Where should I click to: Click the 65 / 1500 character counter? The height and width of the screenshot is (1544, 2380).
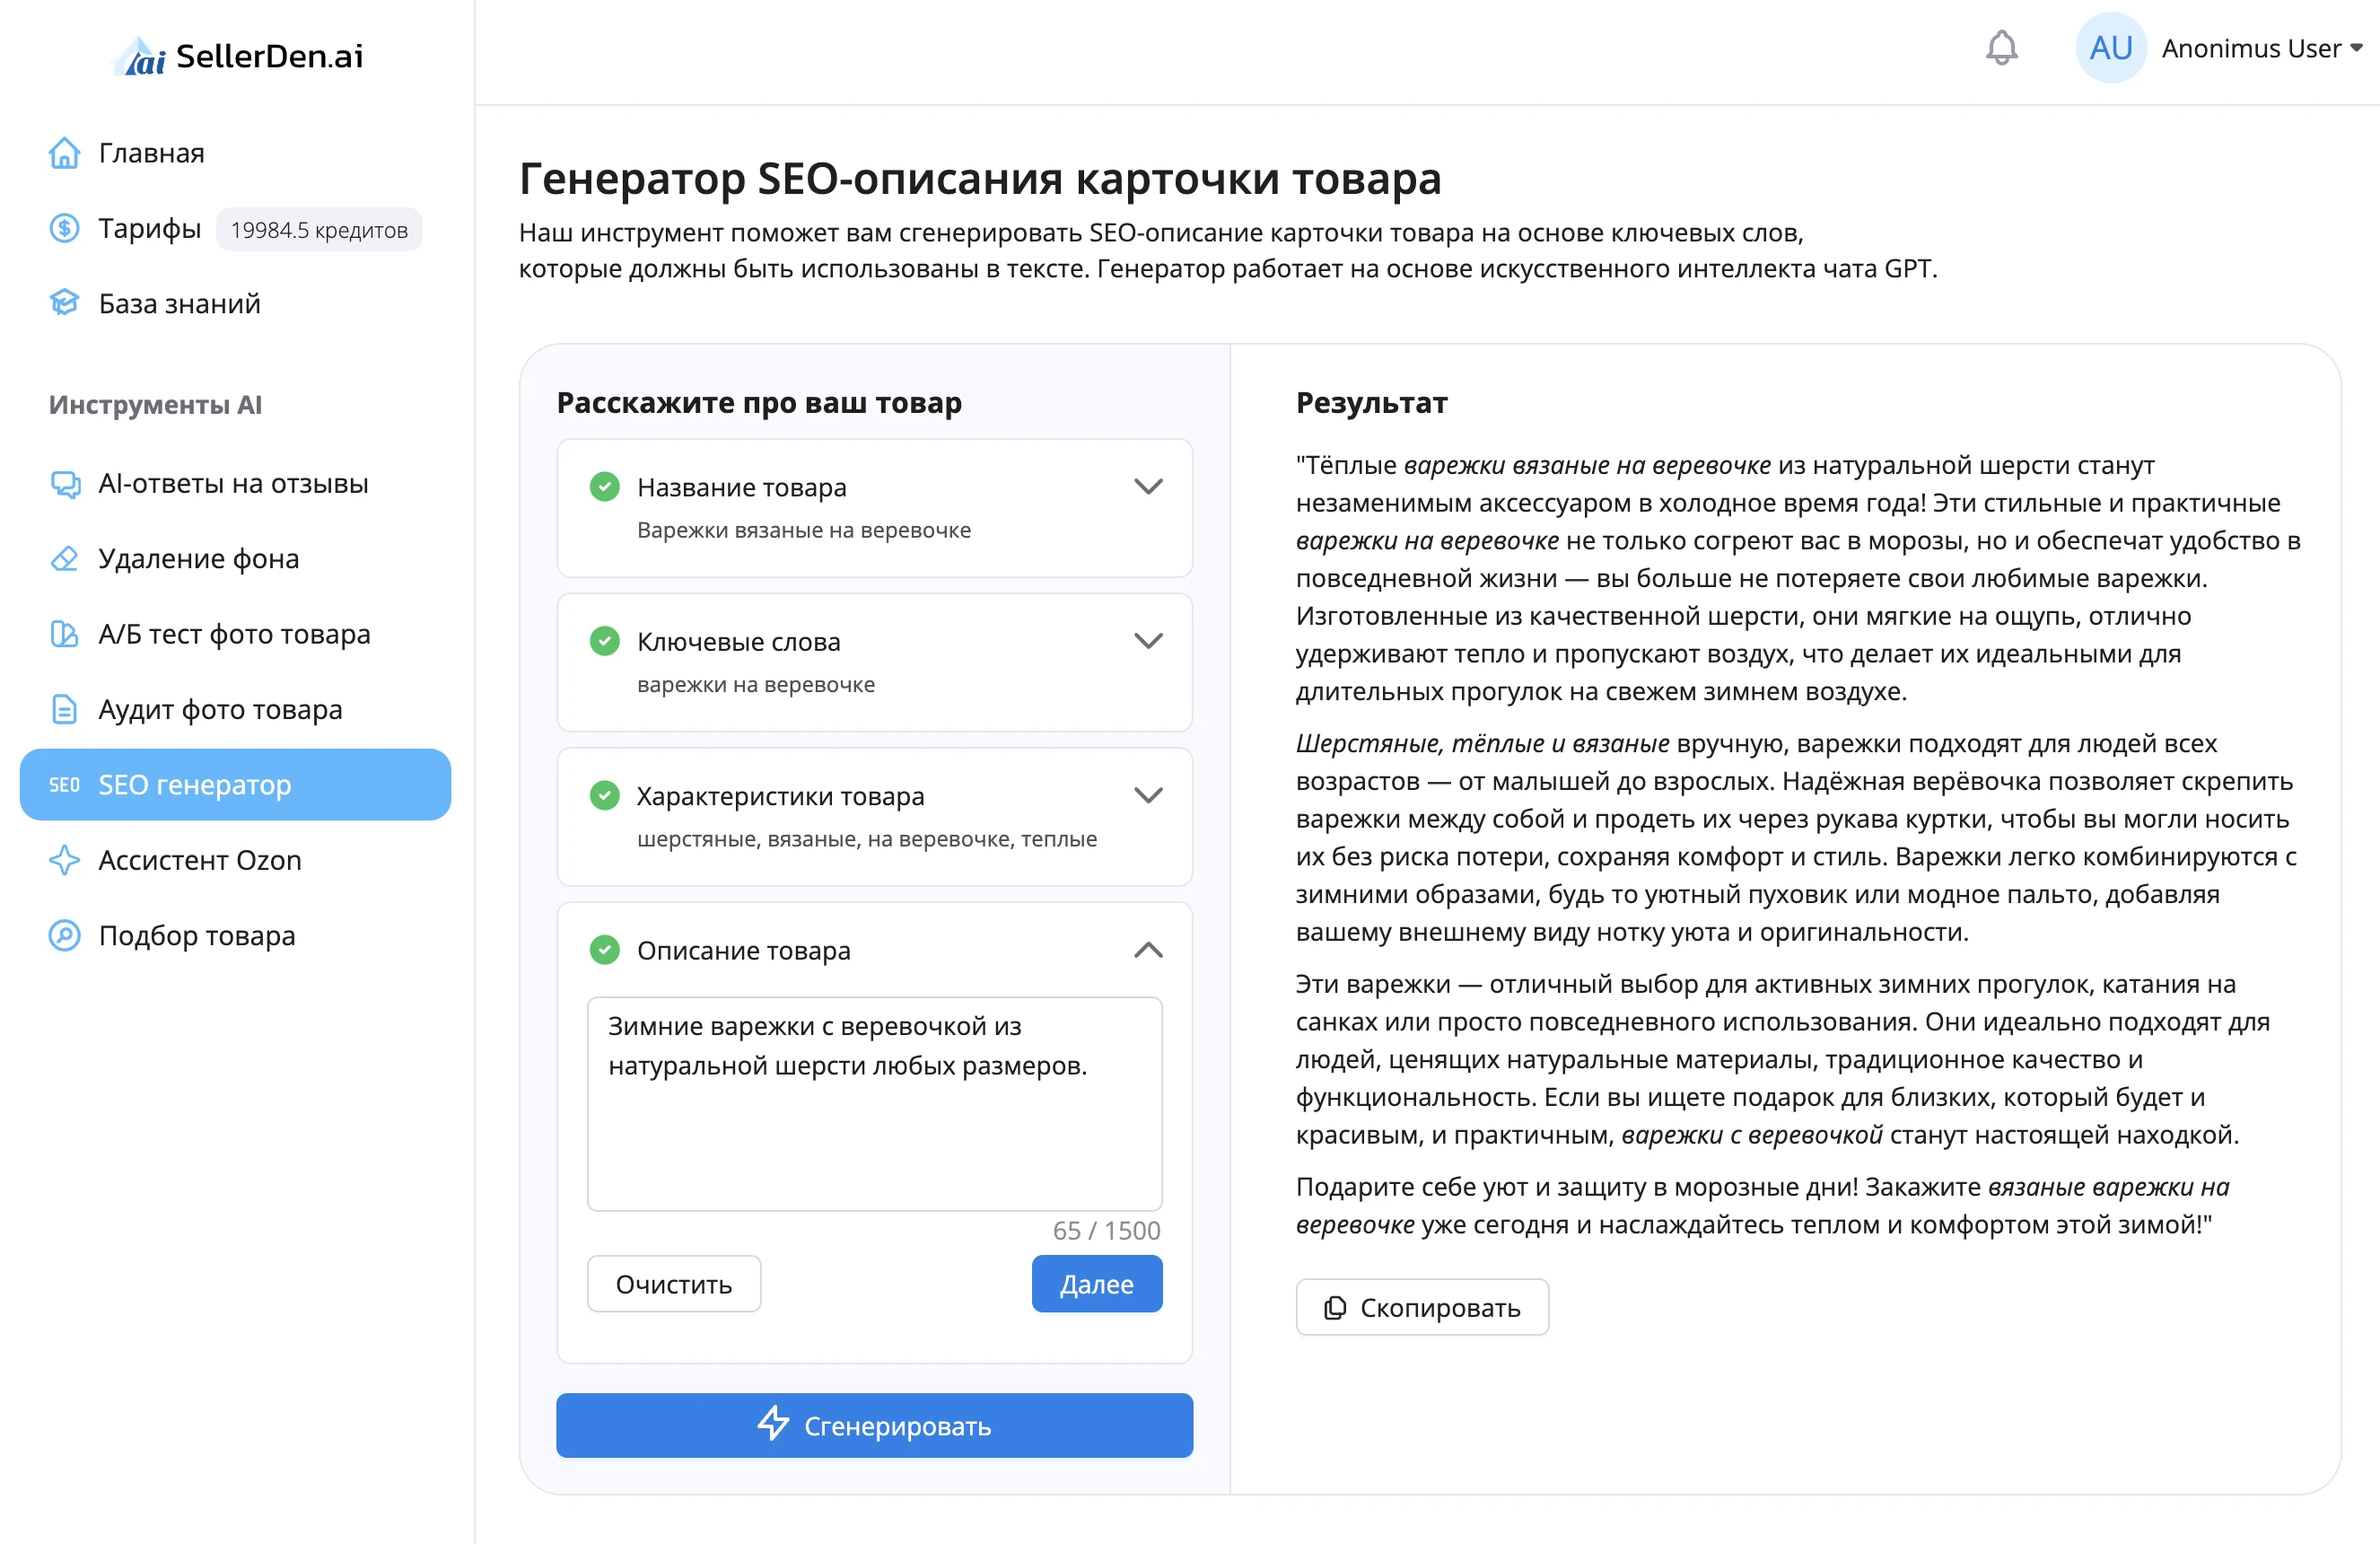click(x=1106, y=1231)
